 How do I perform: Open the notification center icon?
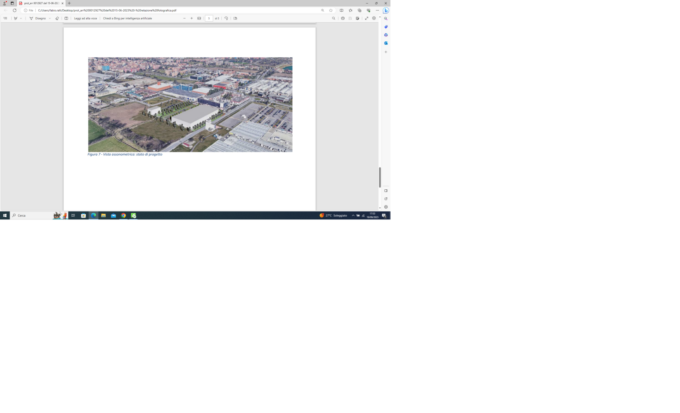[x=384, y=215]
